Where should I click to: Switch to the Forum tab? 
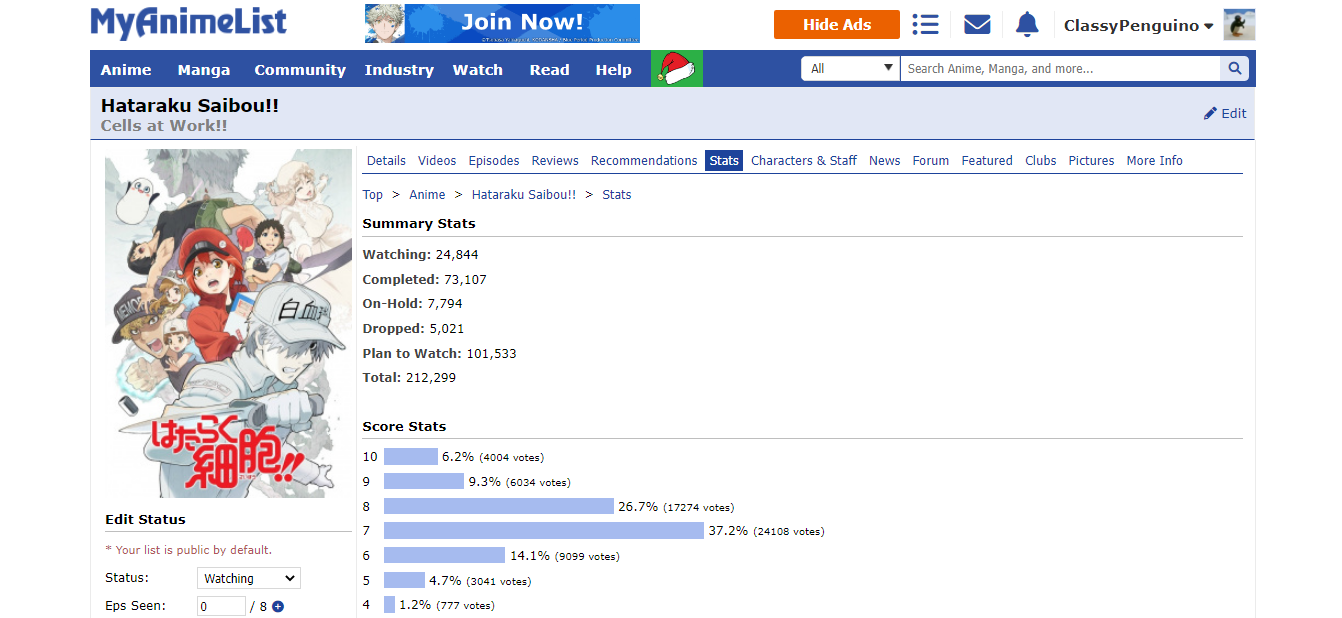coord(931,160)
